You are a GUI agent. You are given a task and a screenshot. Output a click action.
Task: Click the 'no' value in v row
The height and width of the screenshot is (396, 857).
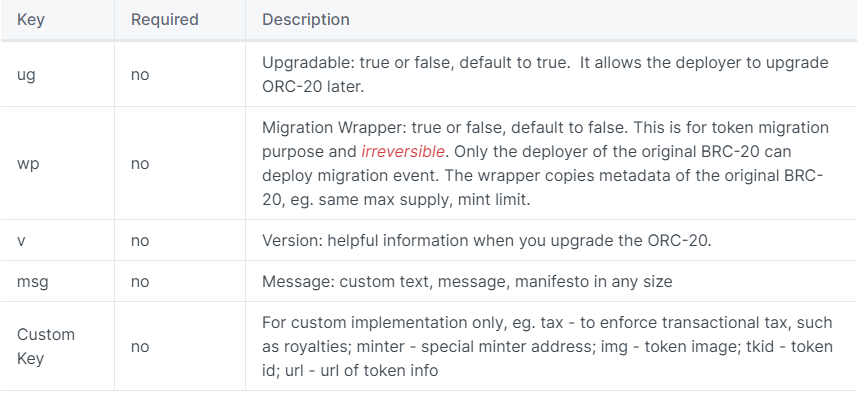(x=140, y=241)
